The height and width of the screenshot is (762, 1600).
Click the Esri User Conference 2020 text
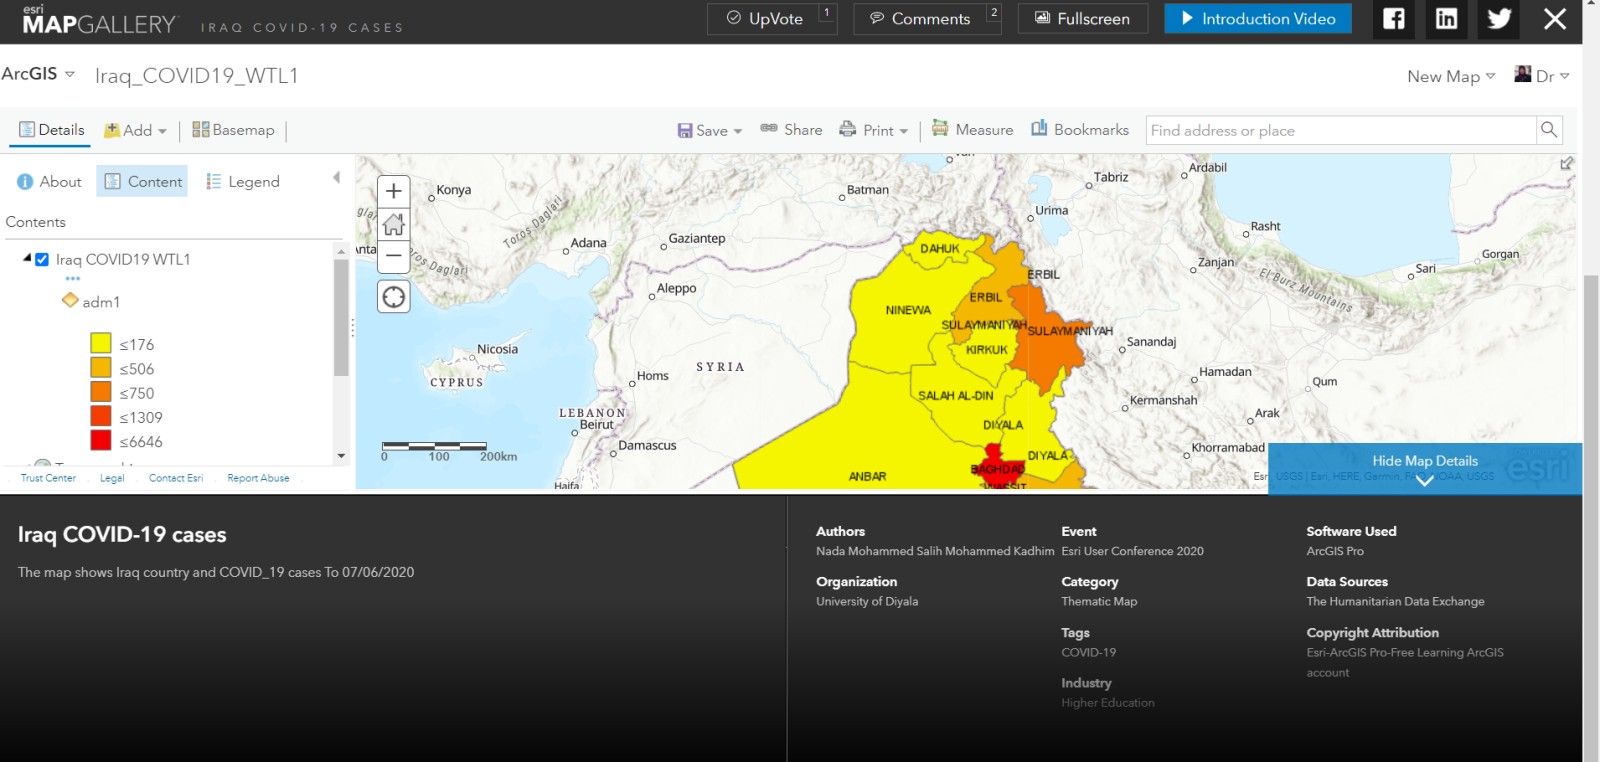[x=1132, y=551]
